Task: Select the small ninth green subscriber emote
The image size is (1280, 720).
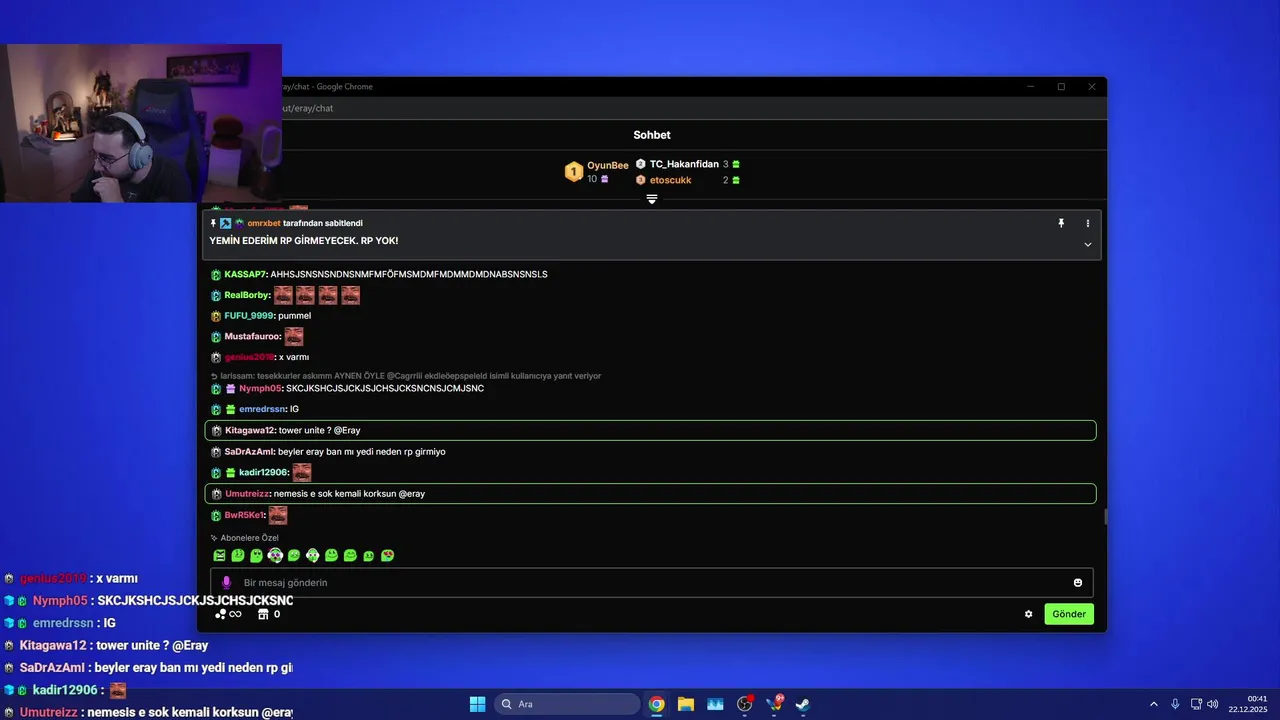Action: [x=369, y=556]
